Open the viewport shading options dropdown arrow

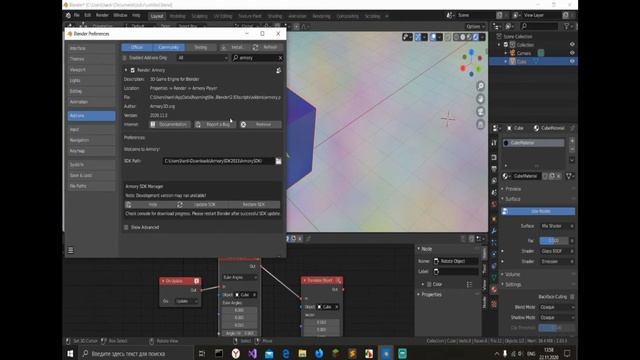pos(482,37)
